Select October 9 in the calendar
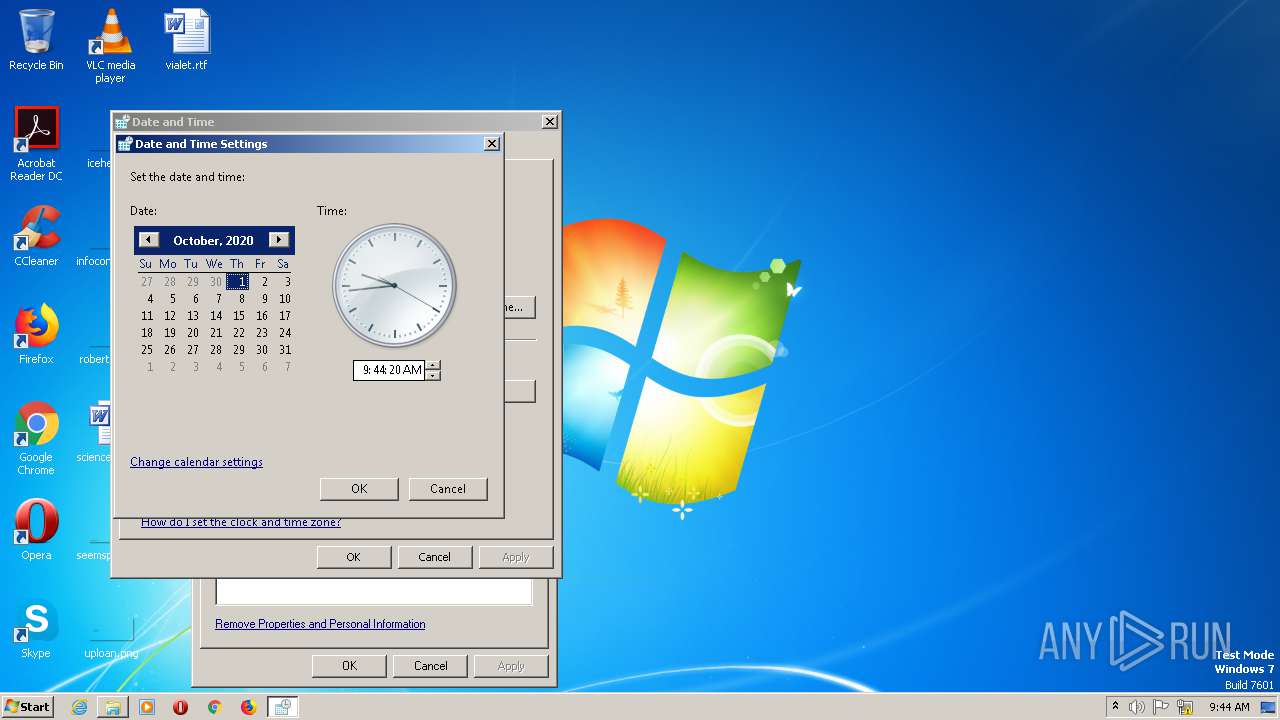Screen dimensions: 1280x720 (x=262, y=299)
